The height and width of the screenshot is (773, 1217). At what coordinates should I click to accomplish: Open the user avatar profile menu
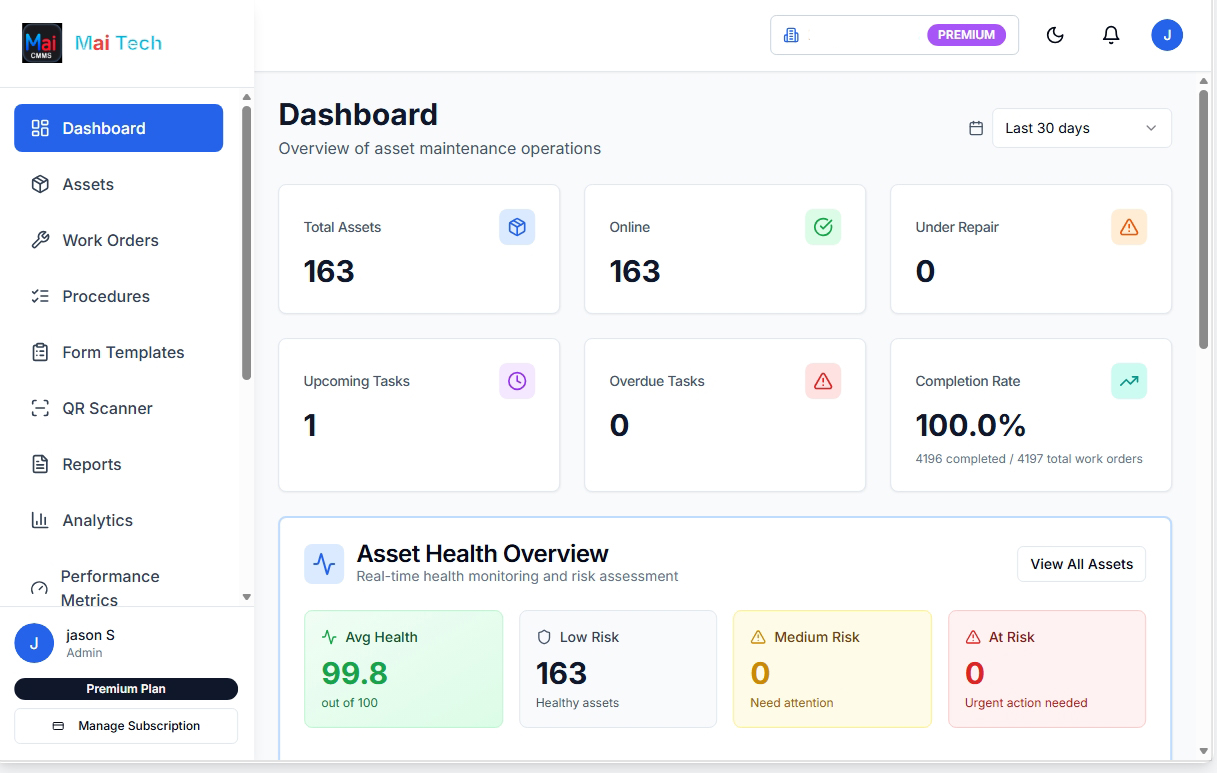(1167, 34)
